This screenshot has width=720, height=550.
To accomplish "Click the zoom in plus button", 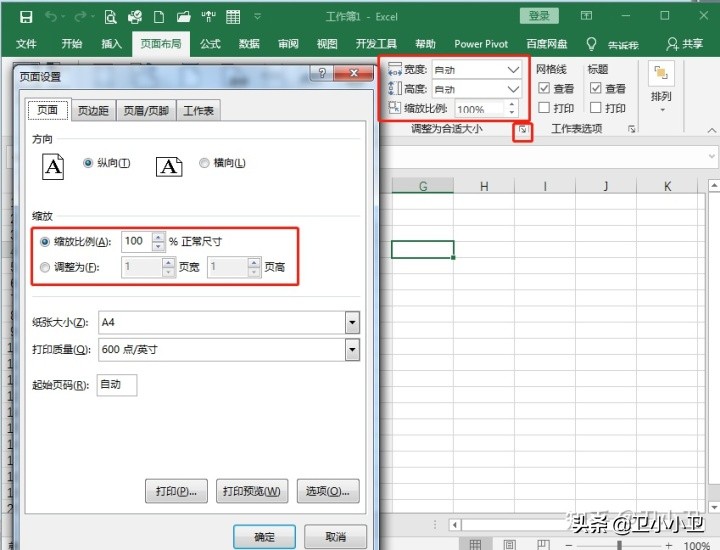I will coord(669,545).
